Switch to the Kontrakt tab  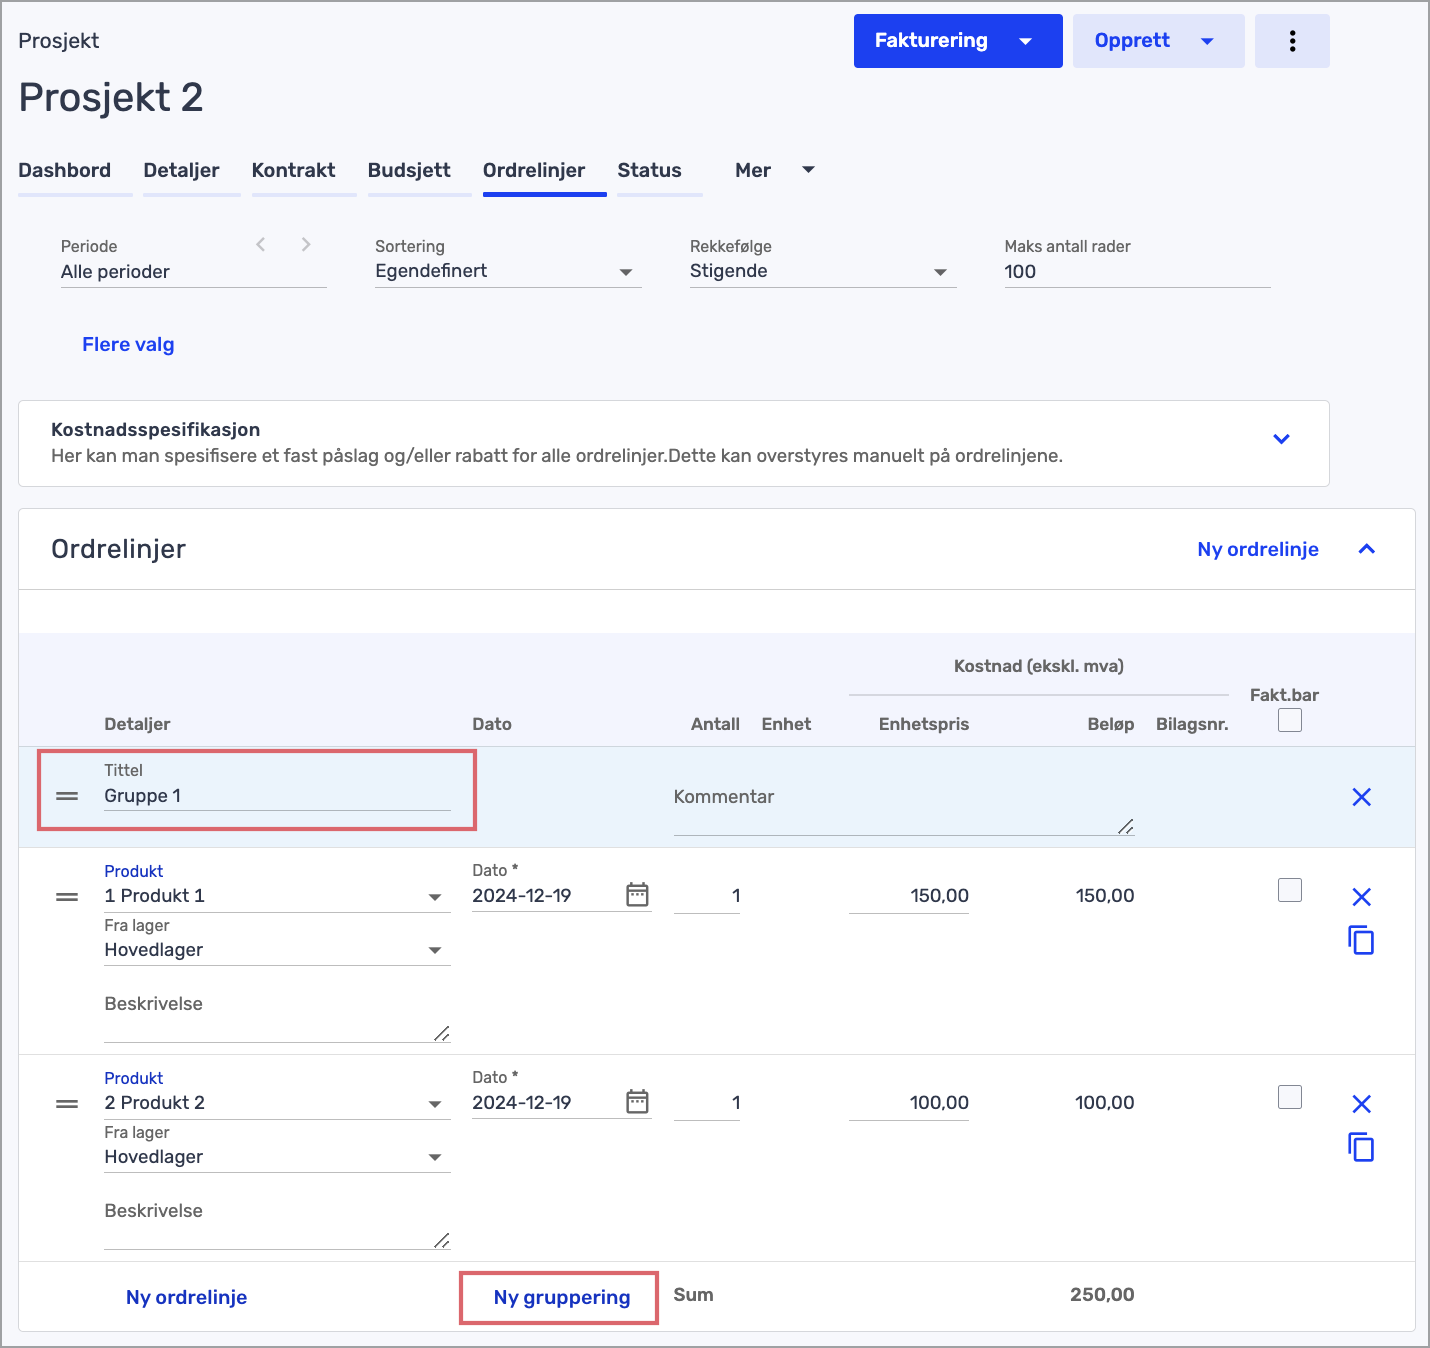click(294, 170)
